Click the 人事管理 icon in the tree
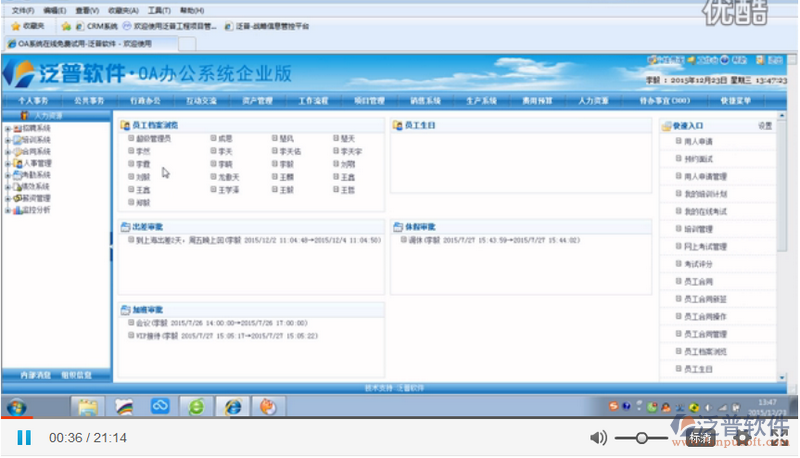Viewport: 800px width, 458px height. [x=17, y=163]
